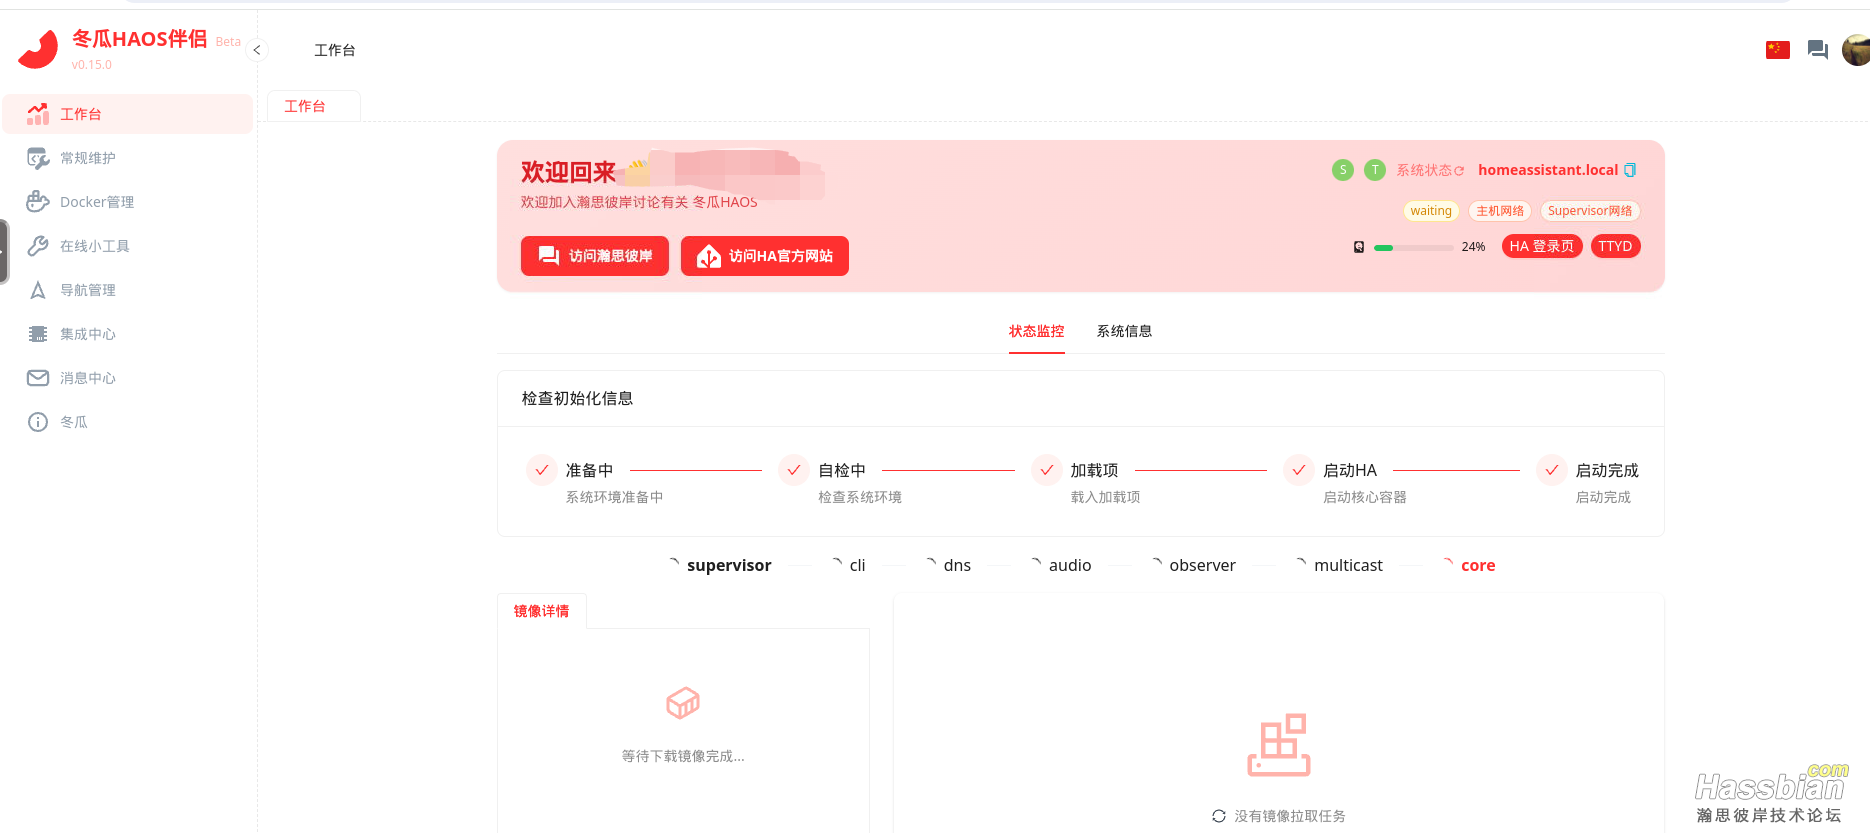Click the 自检中 step checkmark
The height and width of the screenshot is (833, 1870).
coord(793,470)
